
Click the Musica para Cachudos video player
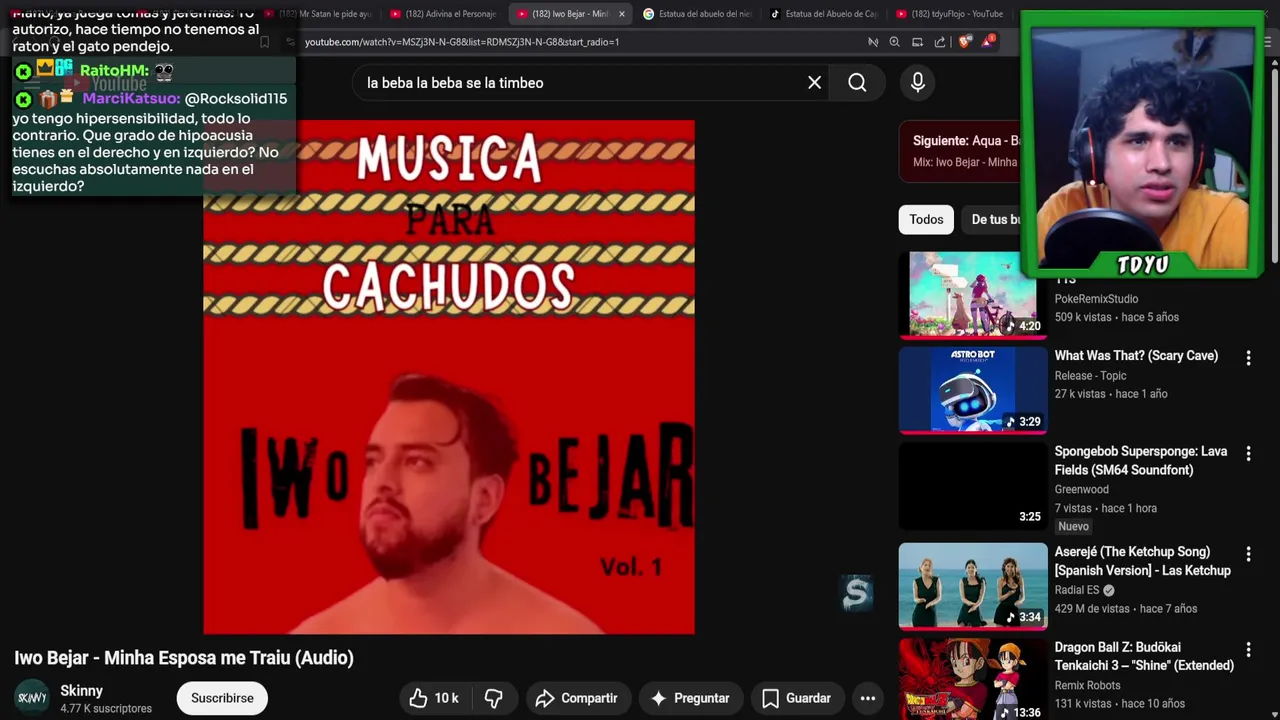(449, 377)
